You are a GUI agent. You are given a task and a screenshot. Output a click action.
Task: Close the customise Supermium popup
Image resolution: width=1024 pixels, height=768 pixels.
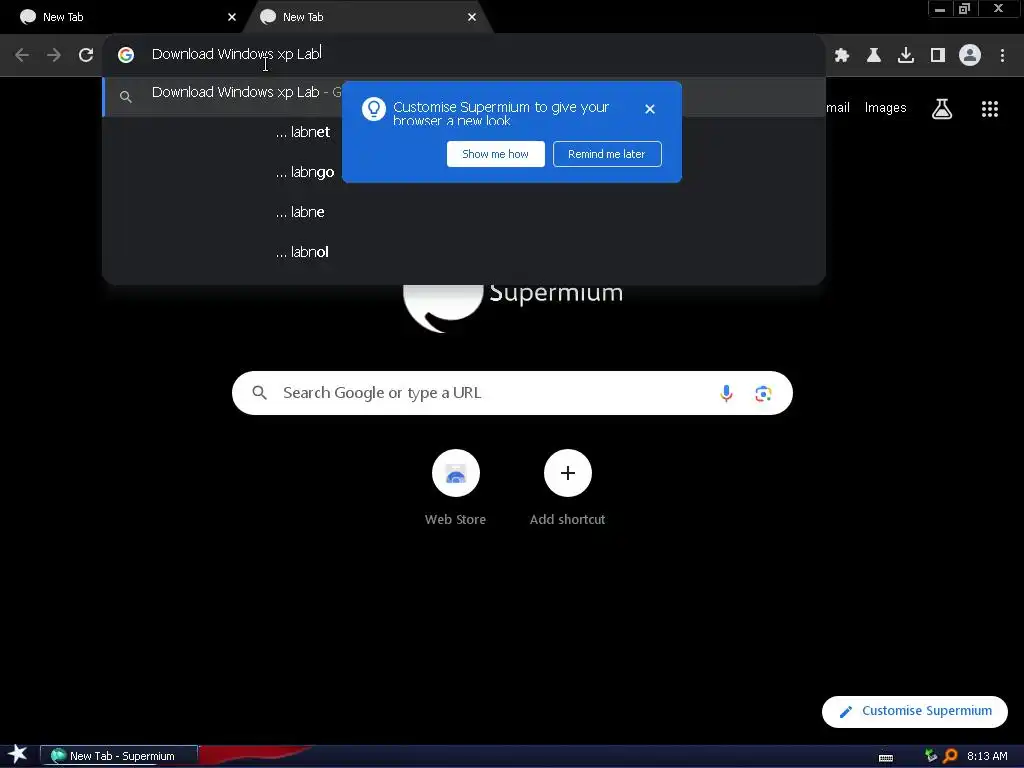click(650, 109)
